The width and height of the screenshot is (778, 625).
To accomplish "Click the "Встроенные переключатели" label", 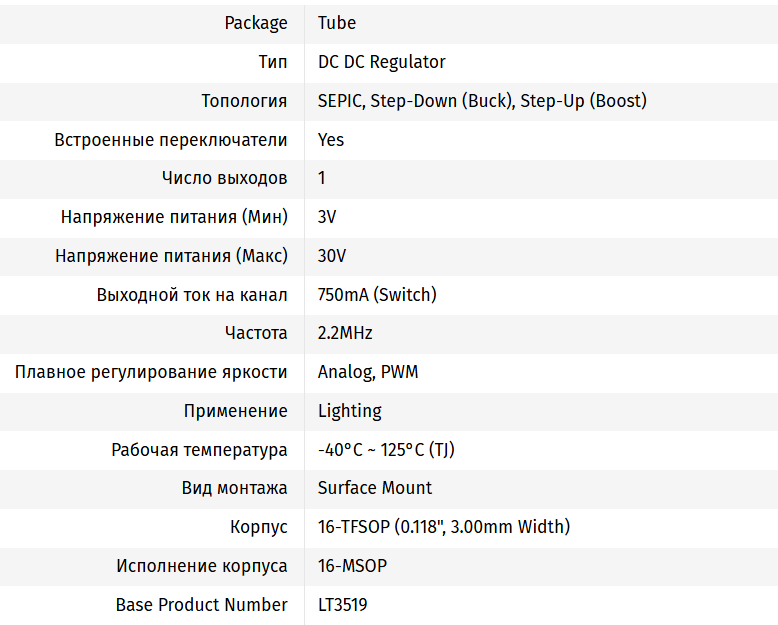I will 171,140.
